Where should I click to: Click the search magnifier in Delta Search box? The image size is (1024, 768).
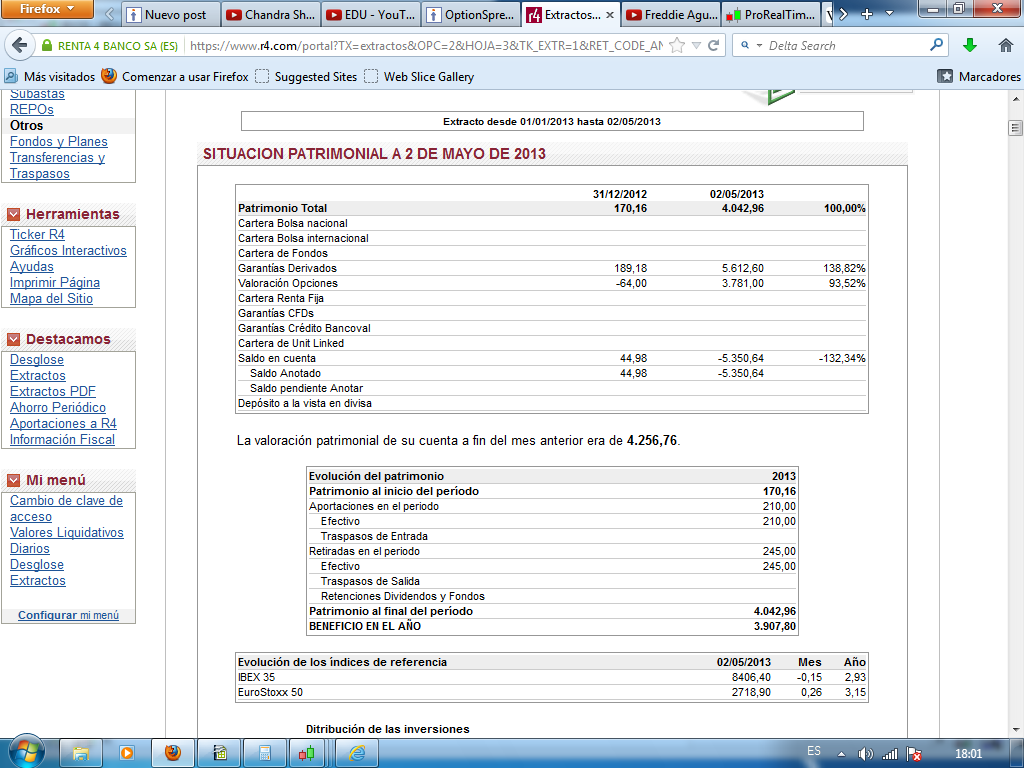pos(936,45)
